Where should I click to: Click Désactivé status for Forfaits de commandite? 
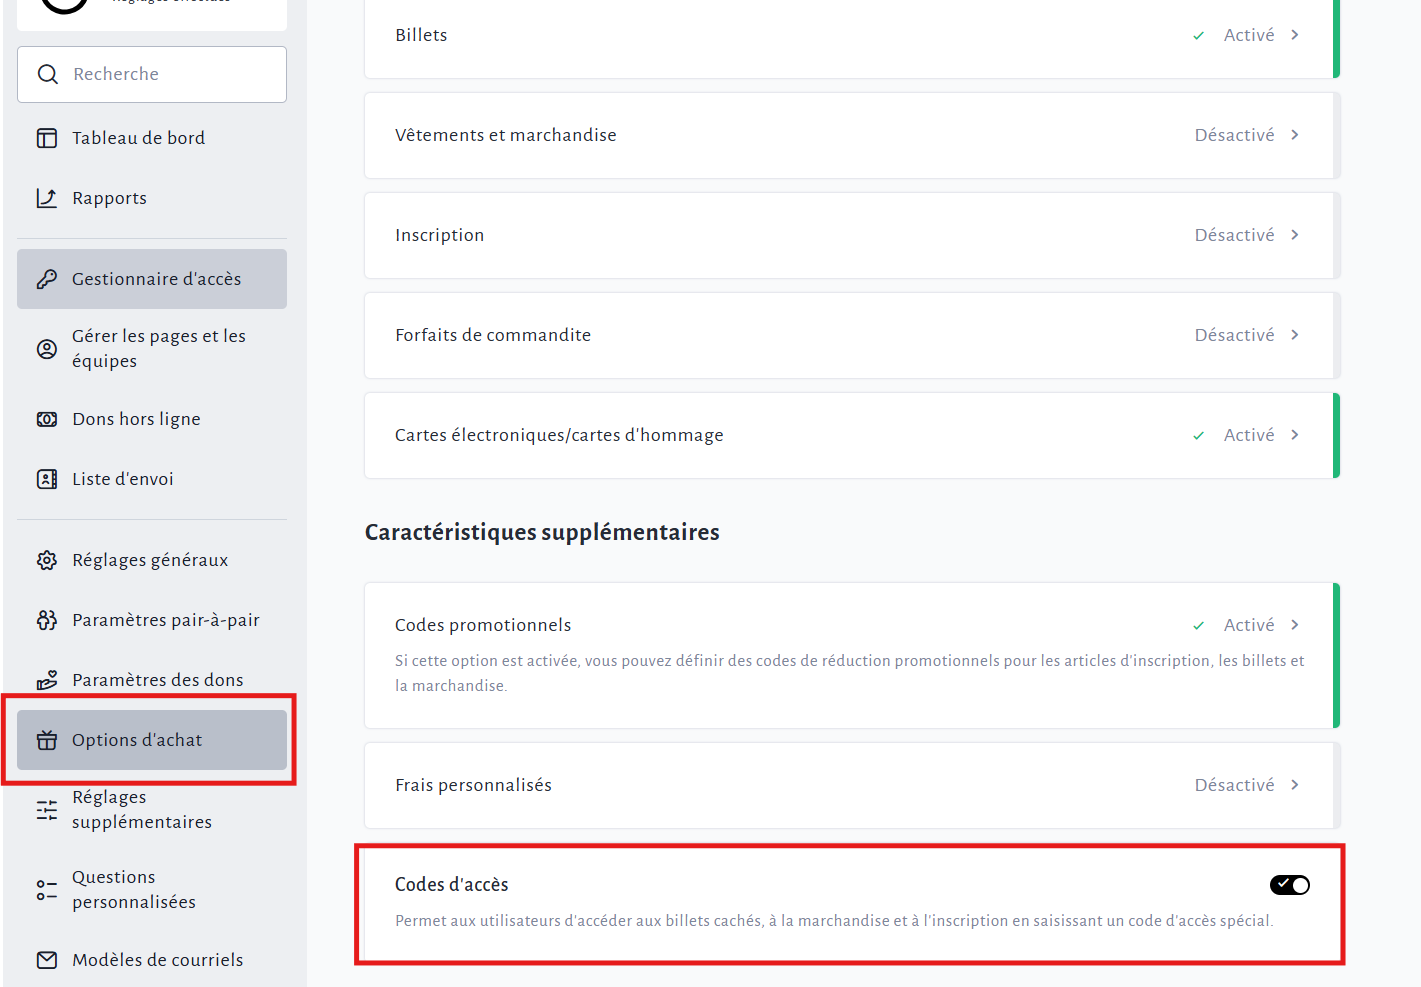pyautogui.click(x=1234, y=335)
